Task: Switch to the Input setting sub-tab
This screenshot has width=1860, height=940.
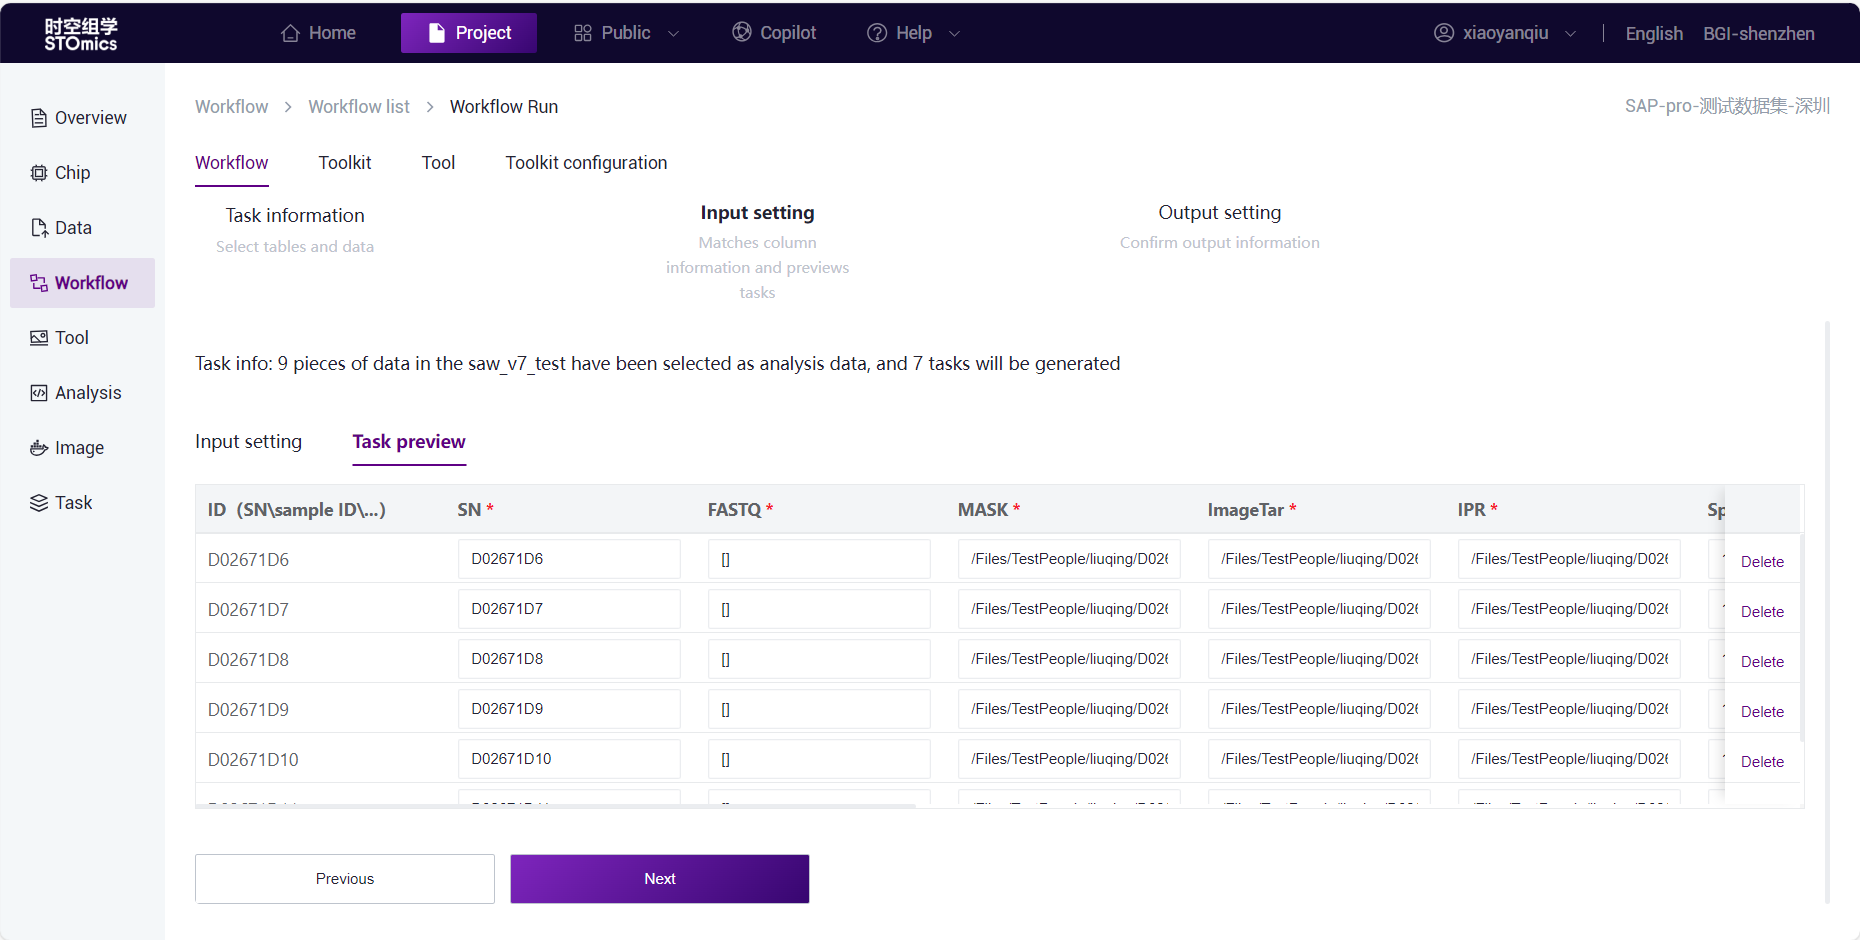Action: (248, 442)
